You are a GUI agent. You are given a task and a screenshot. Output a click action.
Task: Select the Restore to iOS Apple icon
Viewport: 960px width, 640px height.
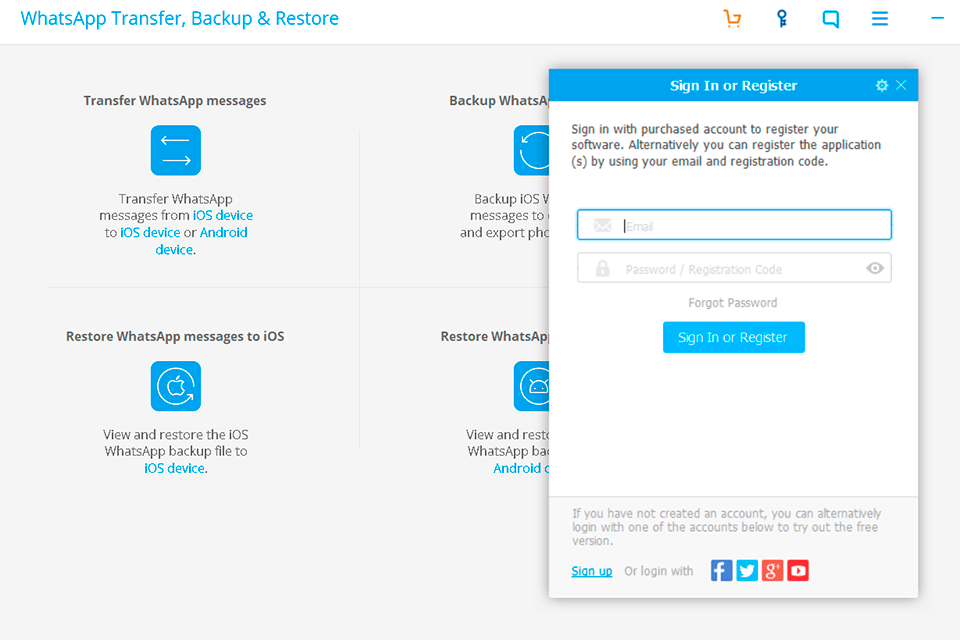tap(175, 386)
